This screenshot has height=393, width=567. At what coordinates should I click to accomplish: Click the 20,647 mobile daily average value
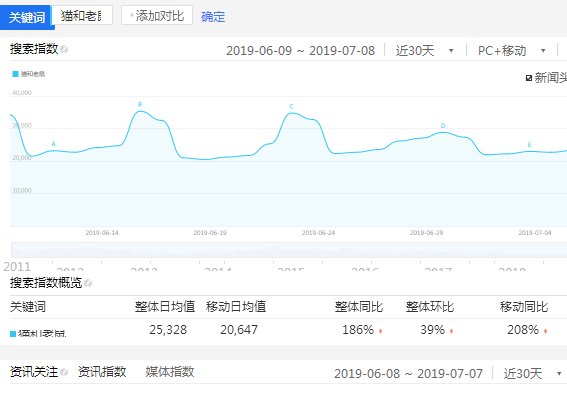click(239, 330)
